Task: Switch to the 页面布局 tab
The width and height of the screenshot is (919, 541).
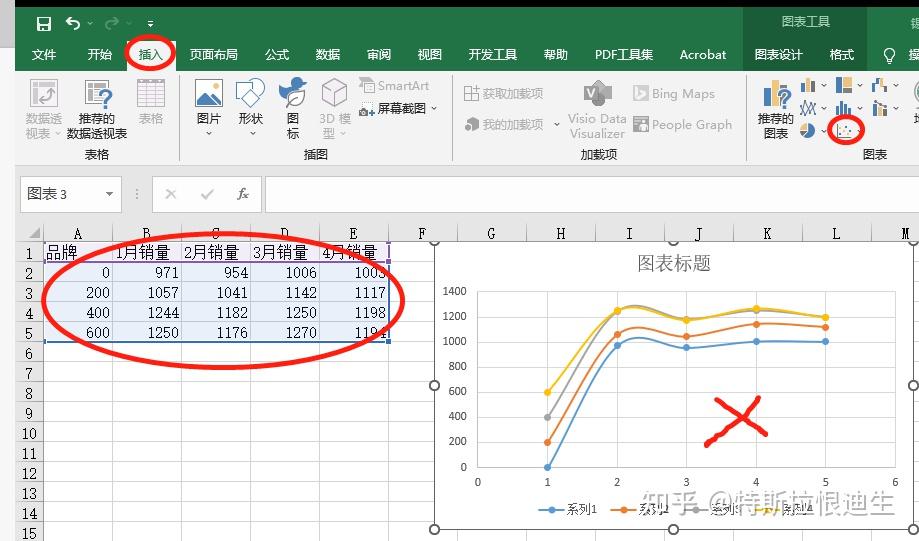Action: [x=213, y=55]
